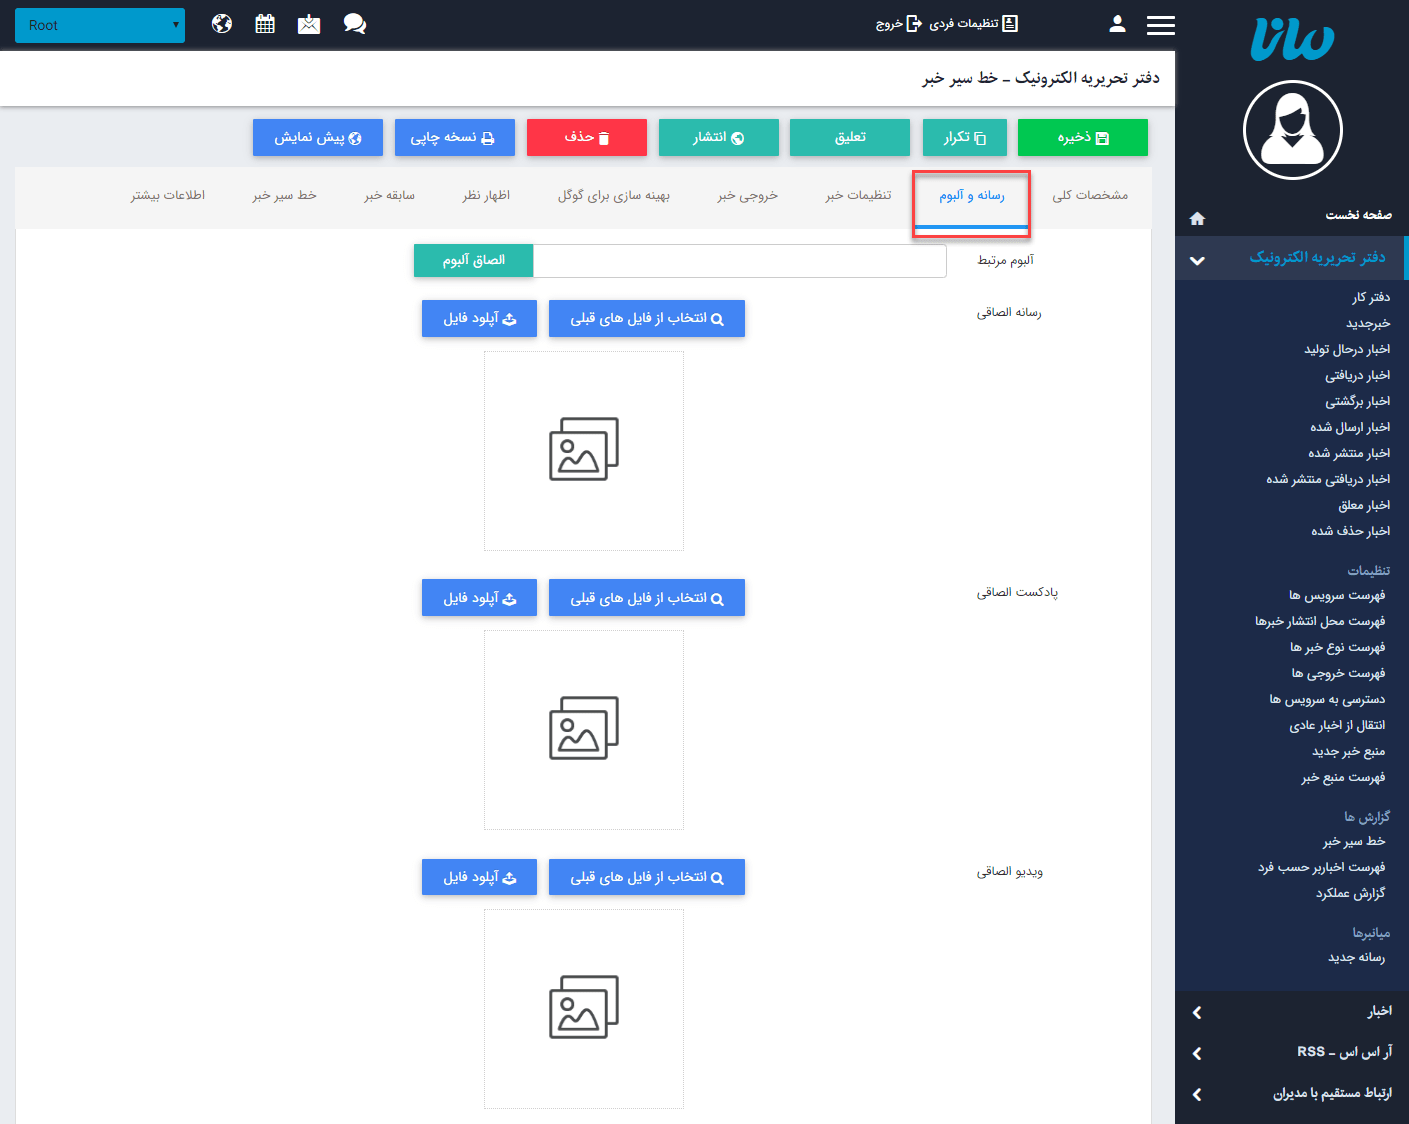Screen dimensions: 1409x1124
Task: Switch to the مشخصات کلی tab
Action: click(1091, 196)
